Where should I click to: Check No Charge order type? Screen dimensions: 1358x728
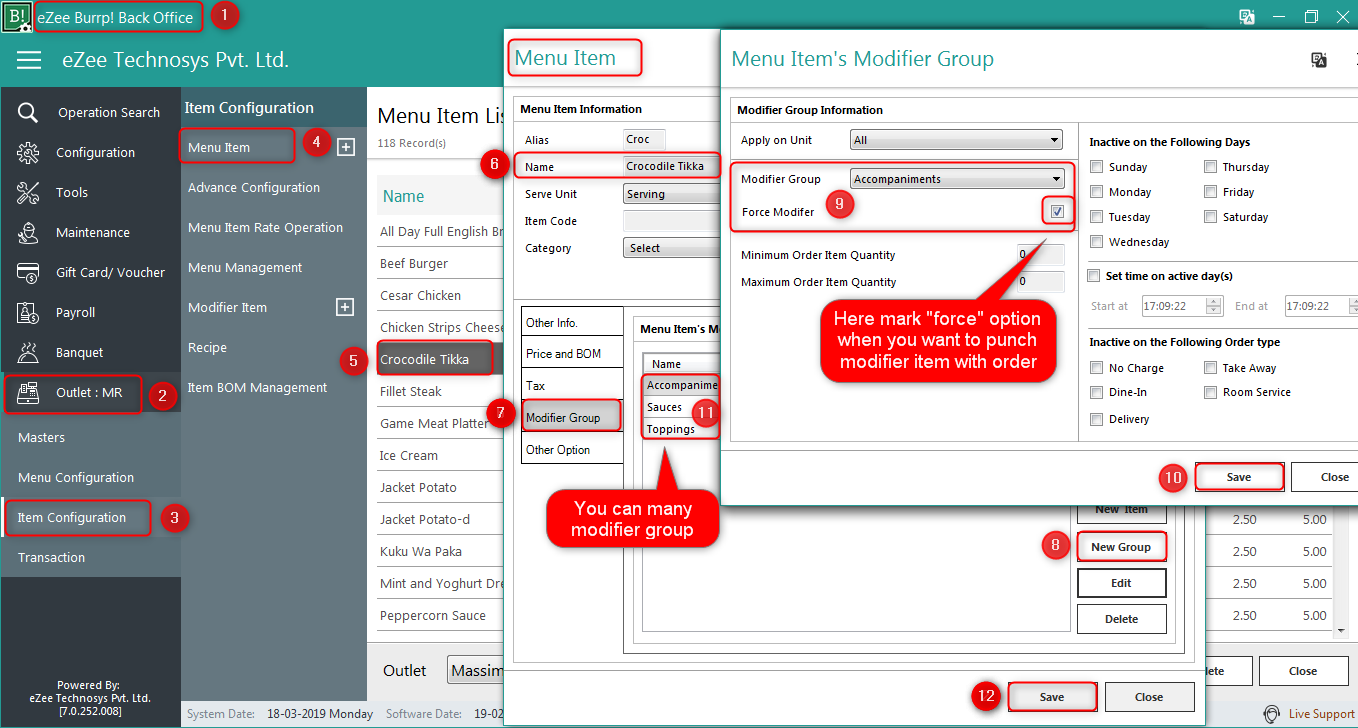[x=1097, y=368]
